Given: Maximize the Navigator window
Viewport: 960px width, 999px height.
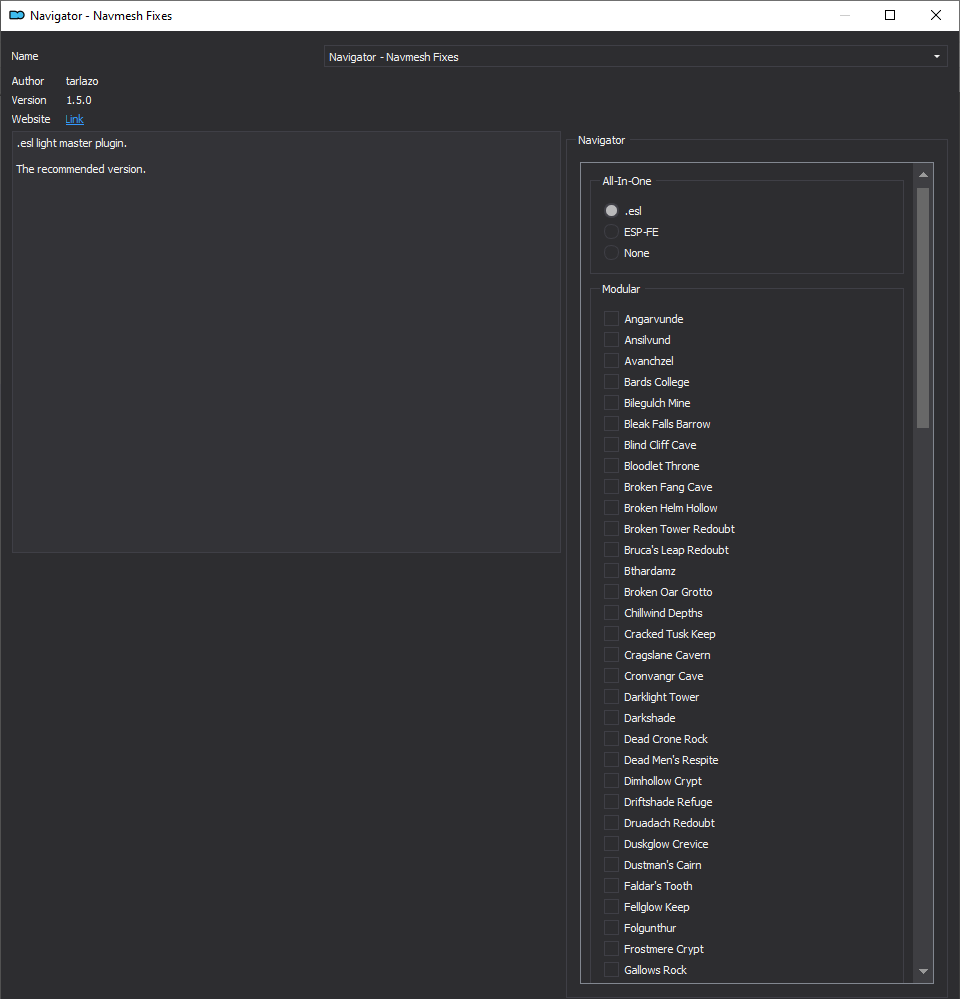Looking at the screenshot, I should point(890,15).
